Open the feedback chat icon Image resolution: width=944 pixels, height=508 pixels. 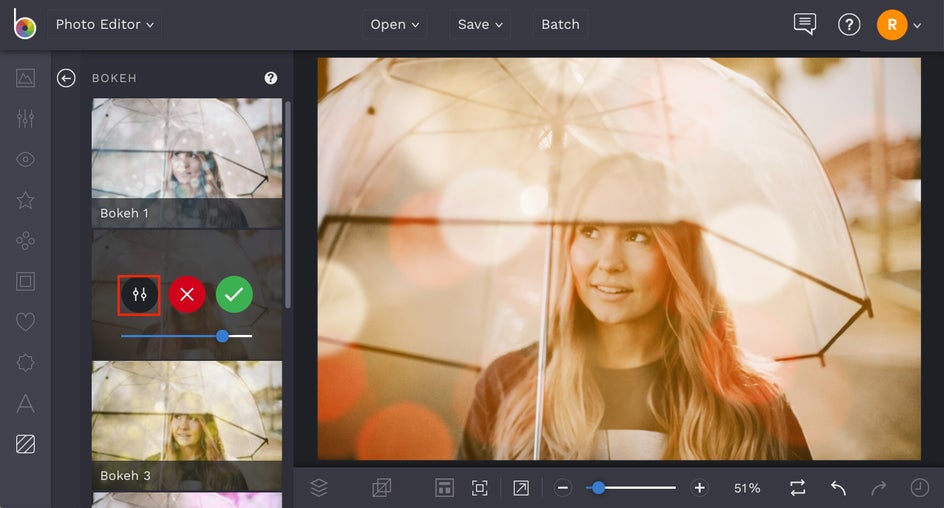pos(805,25)
